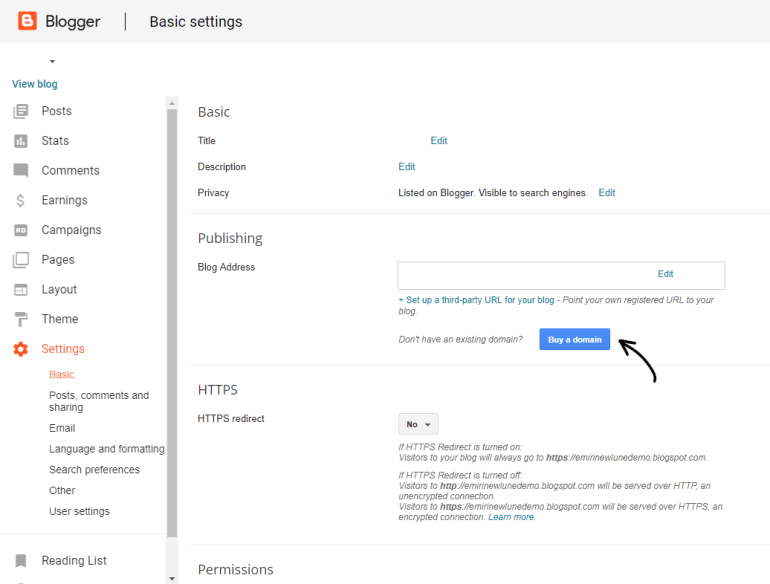The image size is (770, 584).
Task: Open Posts, comments and sharing settings
Action: pos(99,401)
